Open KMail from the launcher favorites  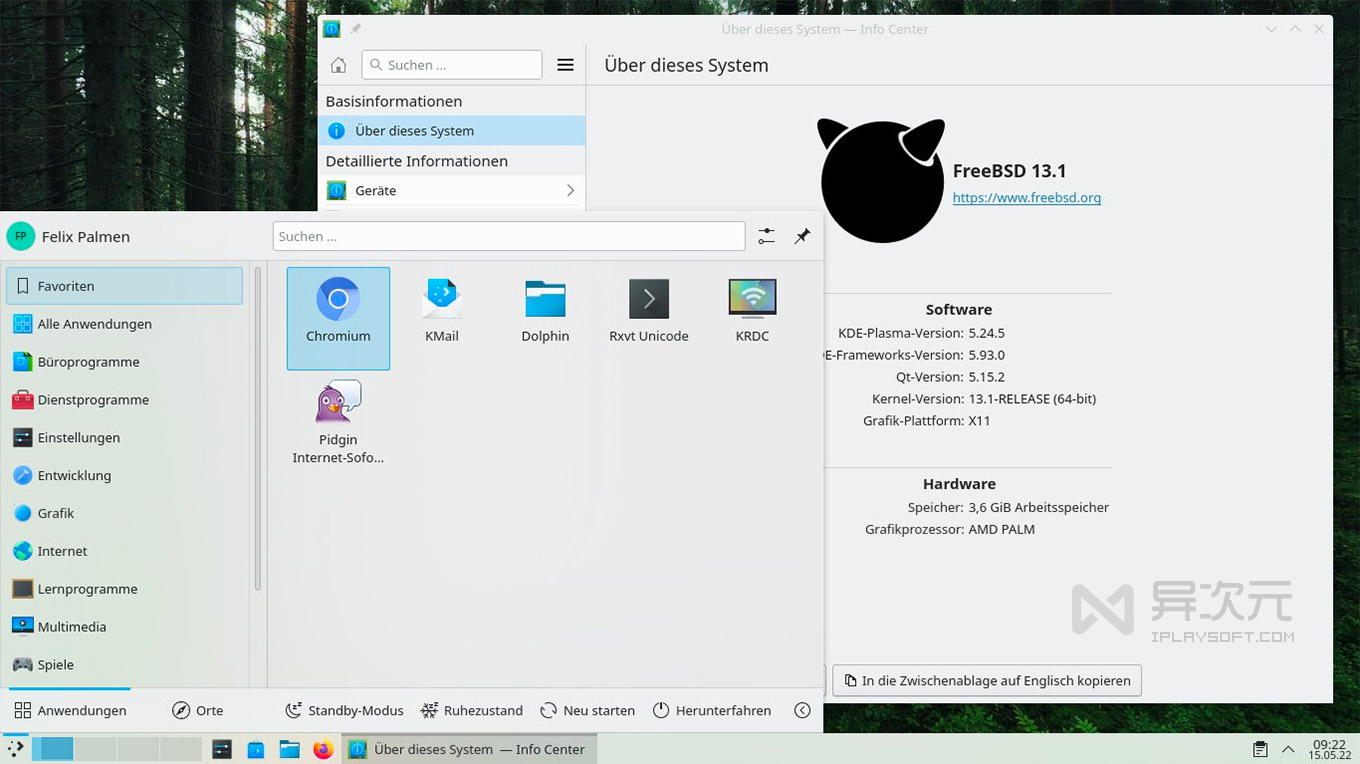click(441, 311)
